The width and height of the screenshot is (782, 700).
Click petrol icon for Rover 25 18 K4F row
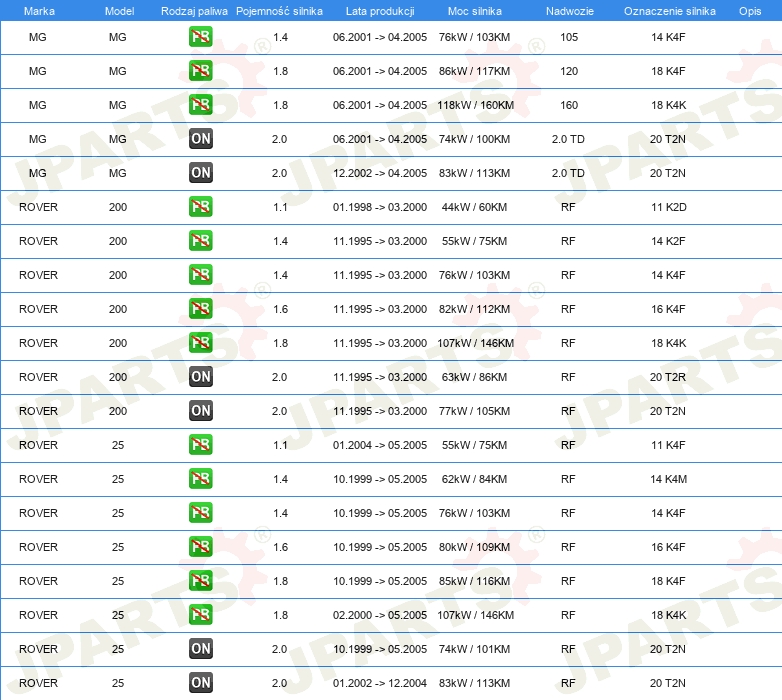coord(200,581)
